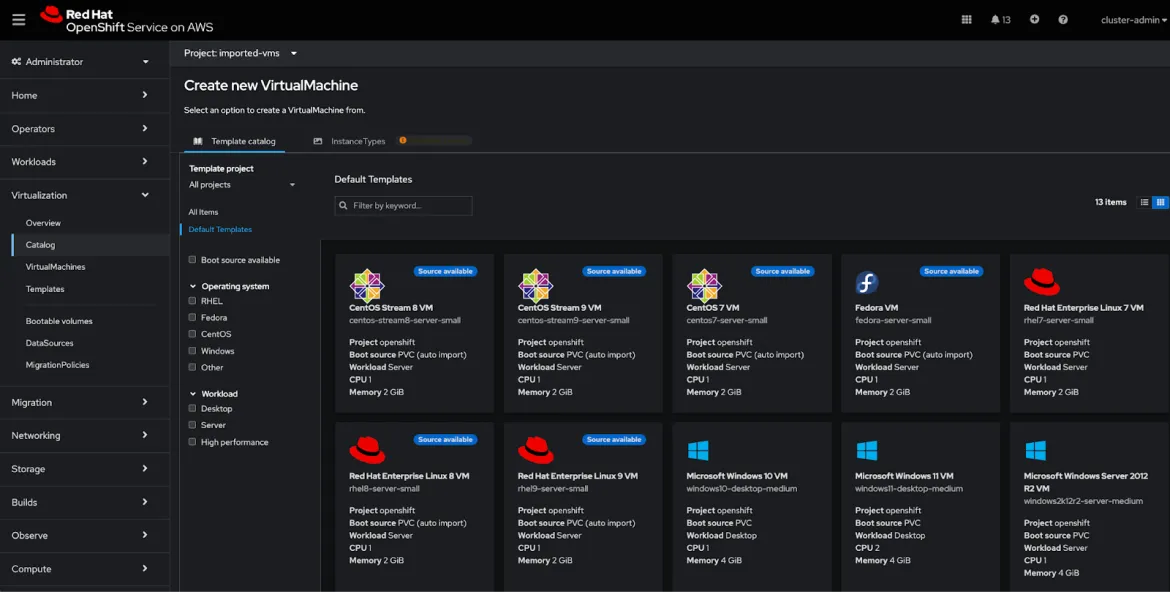
Task: Open MigrationPolicies in the sidebar
Action: coord(57,365)
